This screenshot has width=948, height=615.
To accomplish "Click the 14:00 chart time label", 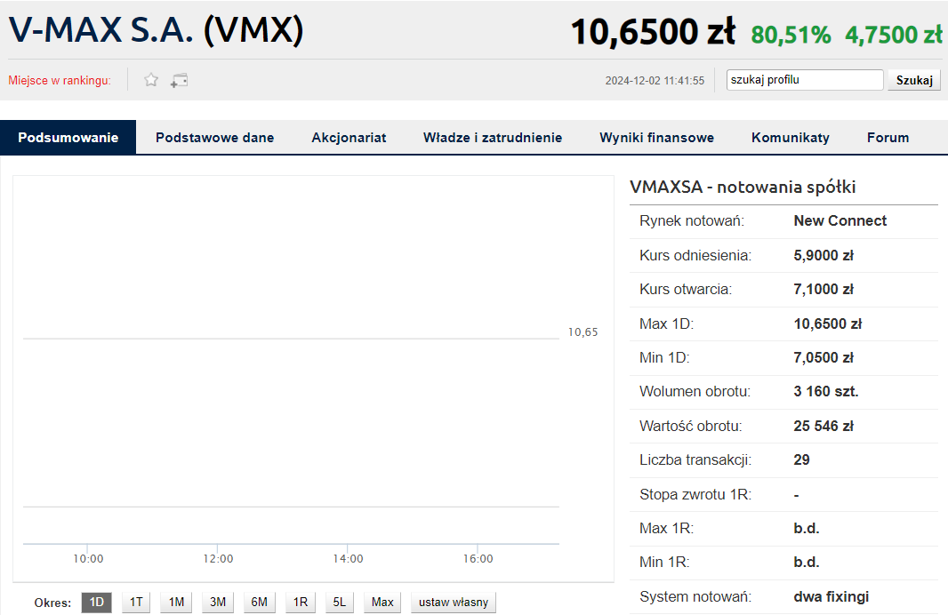I will [x=348, y=559].
